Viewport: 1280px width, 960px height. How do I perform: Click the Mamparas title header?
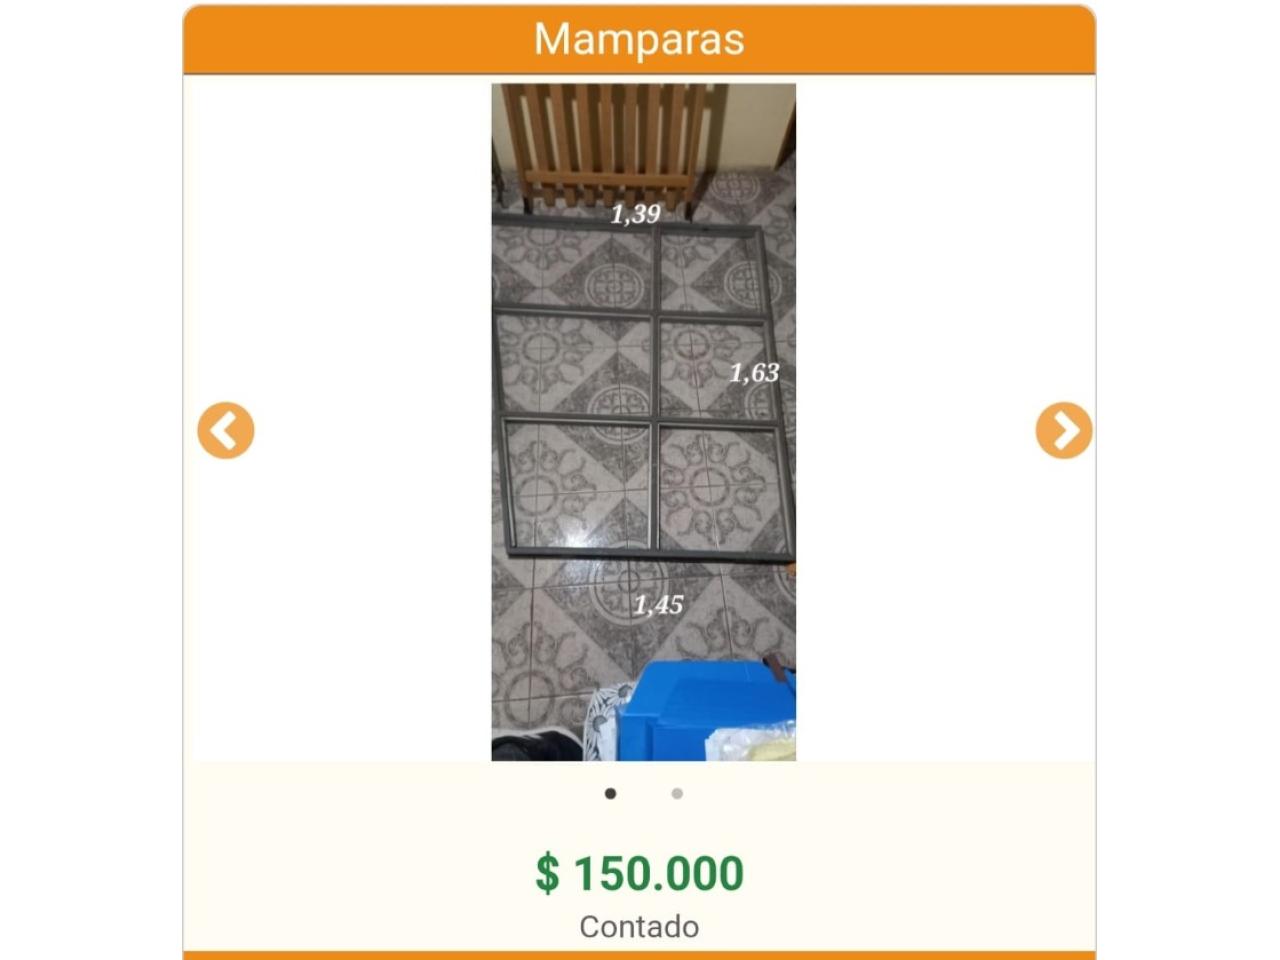(x=639, y=39)
